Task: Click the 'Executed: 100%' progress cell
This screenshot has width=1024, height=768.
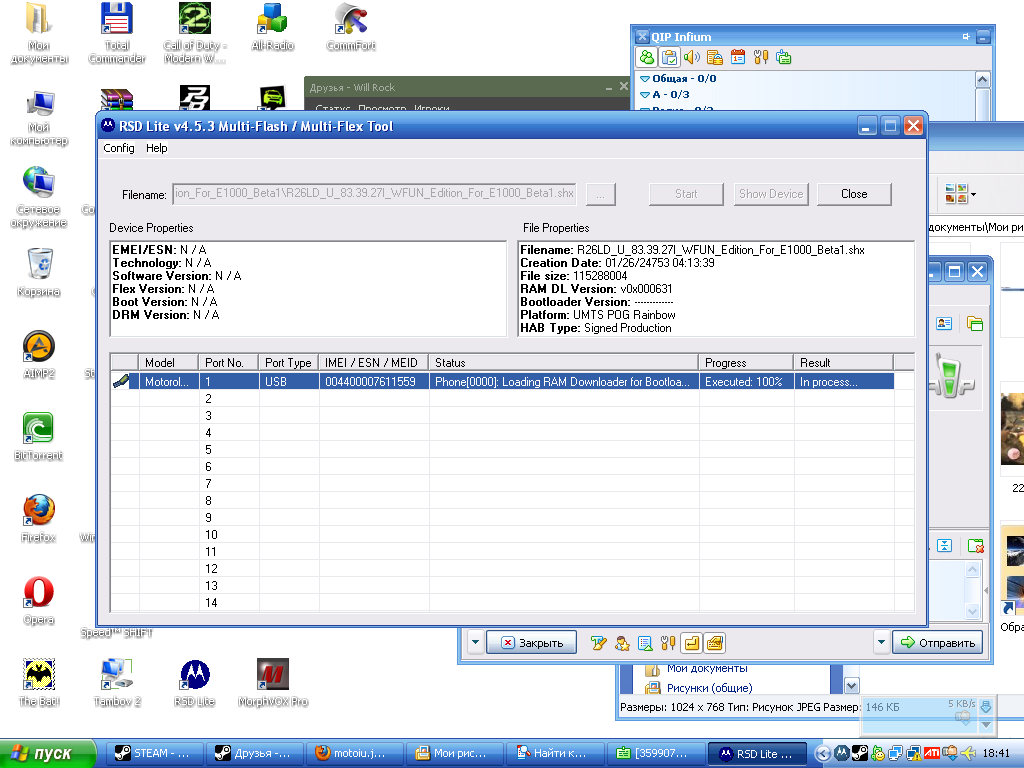Action: [x=744, y=381]
